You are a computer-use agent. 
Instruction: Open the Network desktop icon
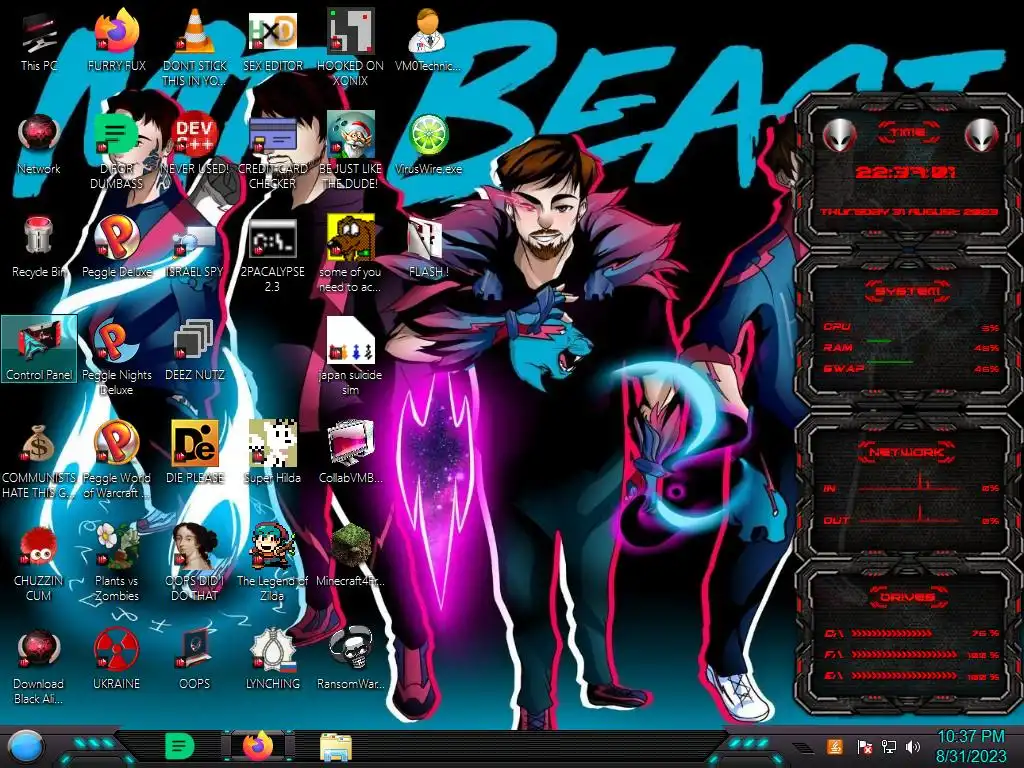(x=39, y=144)
